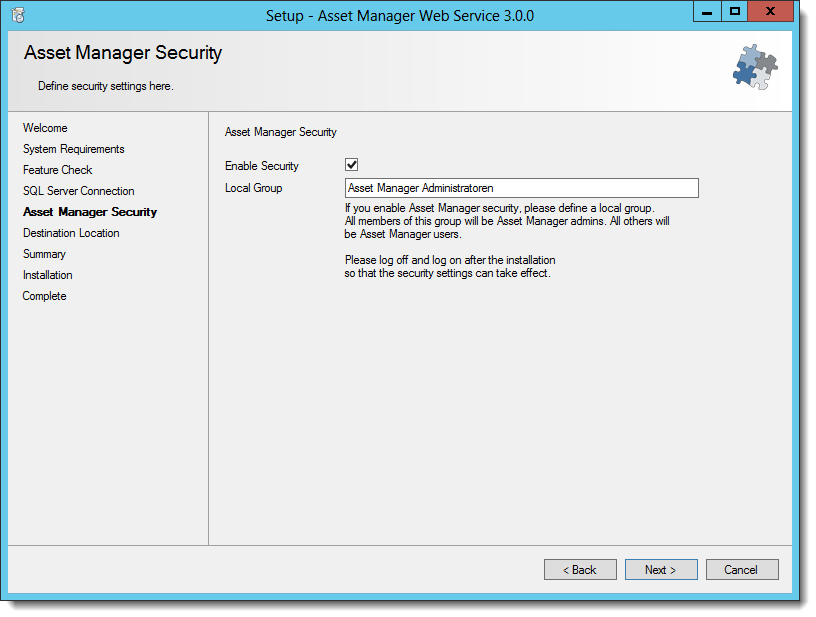The image size is (816, 617).
Task: Jump to SQL Server Connection step
Action: [79, 191]
